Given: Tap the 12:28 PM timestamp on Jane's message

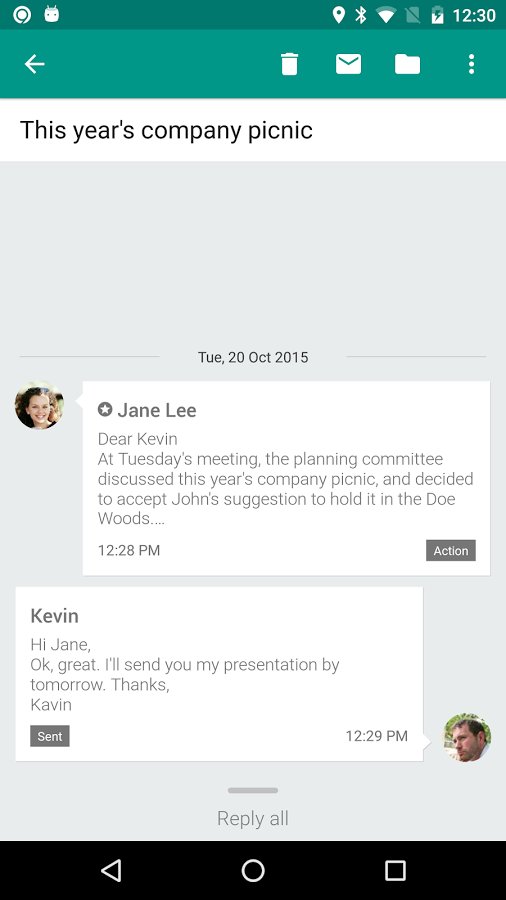Looking at the screenshot, I should [129, 550].
